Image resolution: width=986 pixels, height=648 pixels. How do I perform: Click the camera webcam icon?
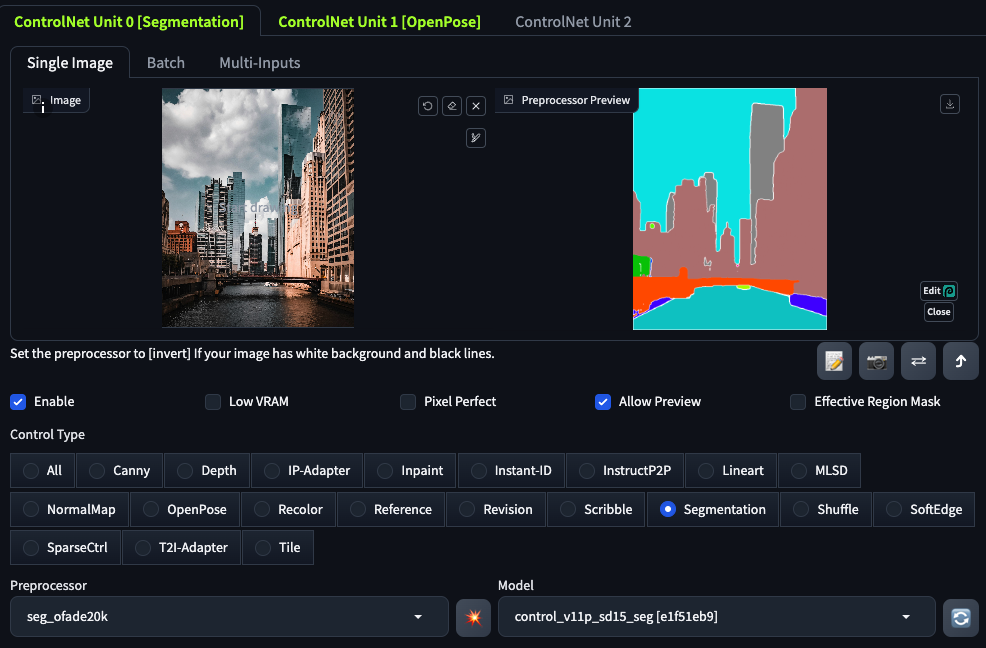coord(877,361)
